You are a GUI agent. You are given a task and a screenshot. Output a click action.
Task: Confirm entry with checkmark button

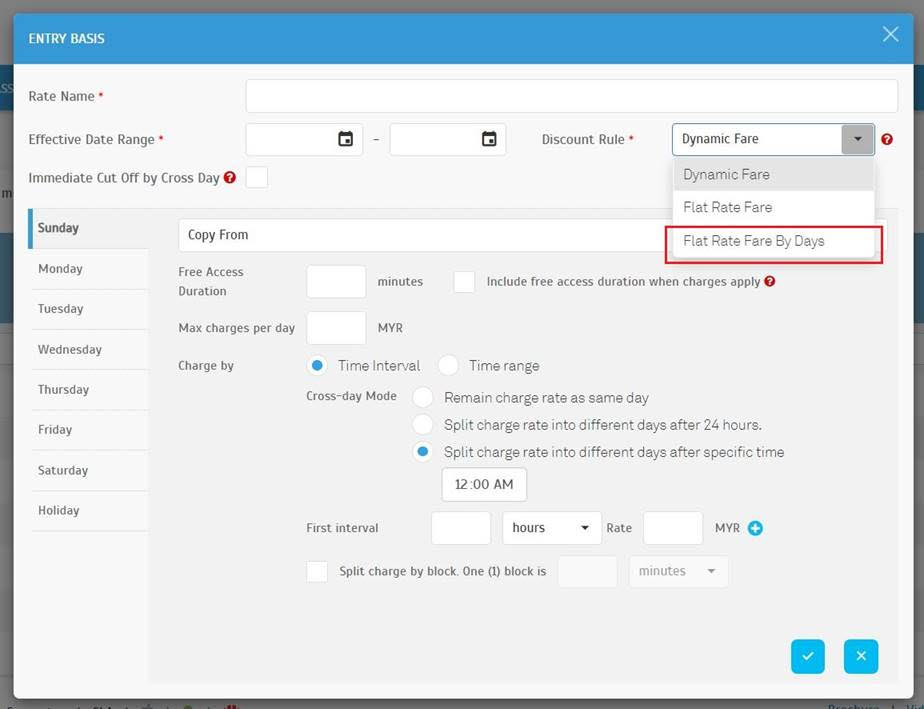tap(808, 656)
